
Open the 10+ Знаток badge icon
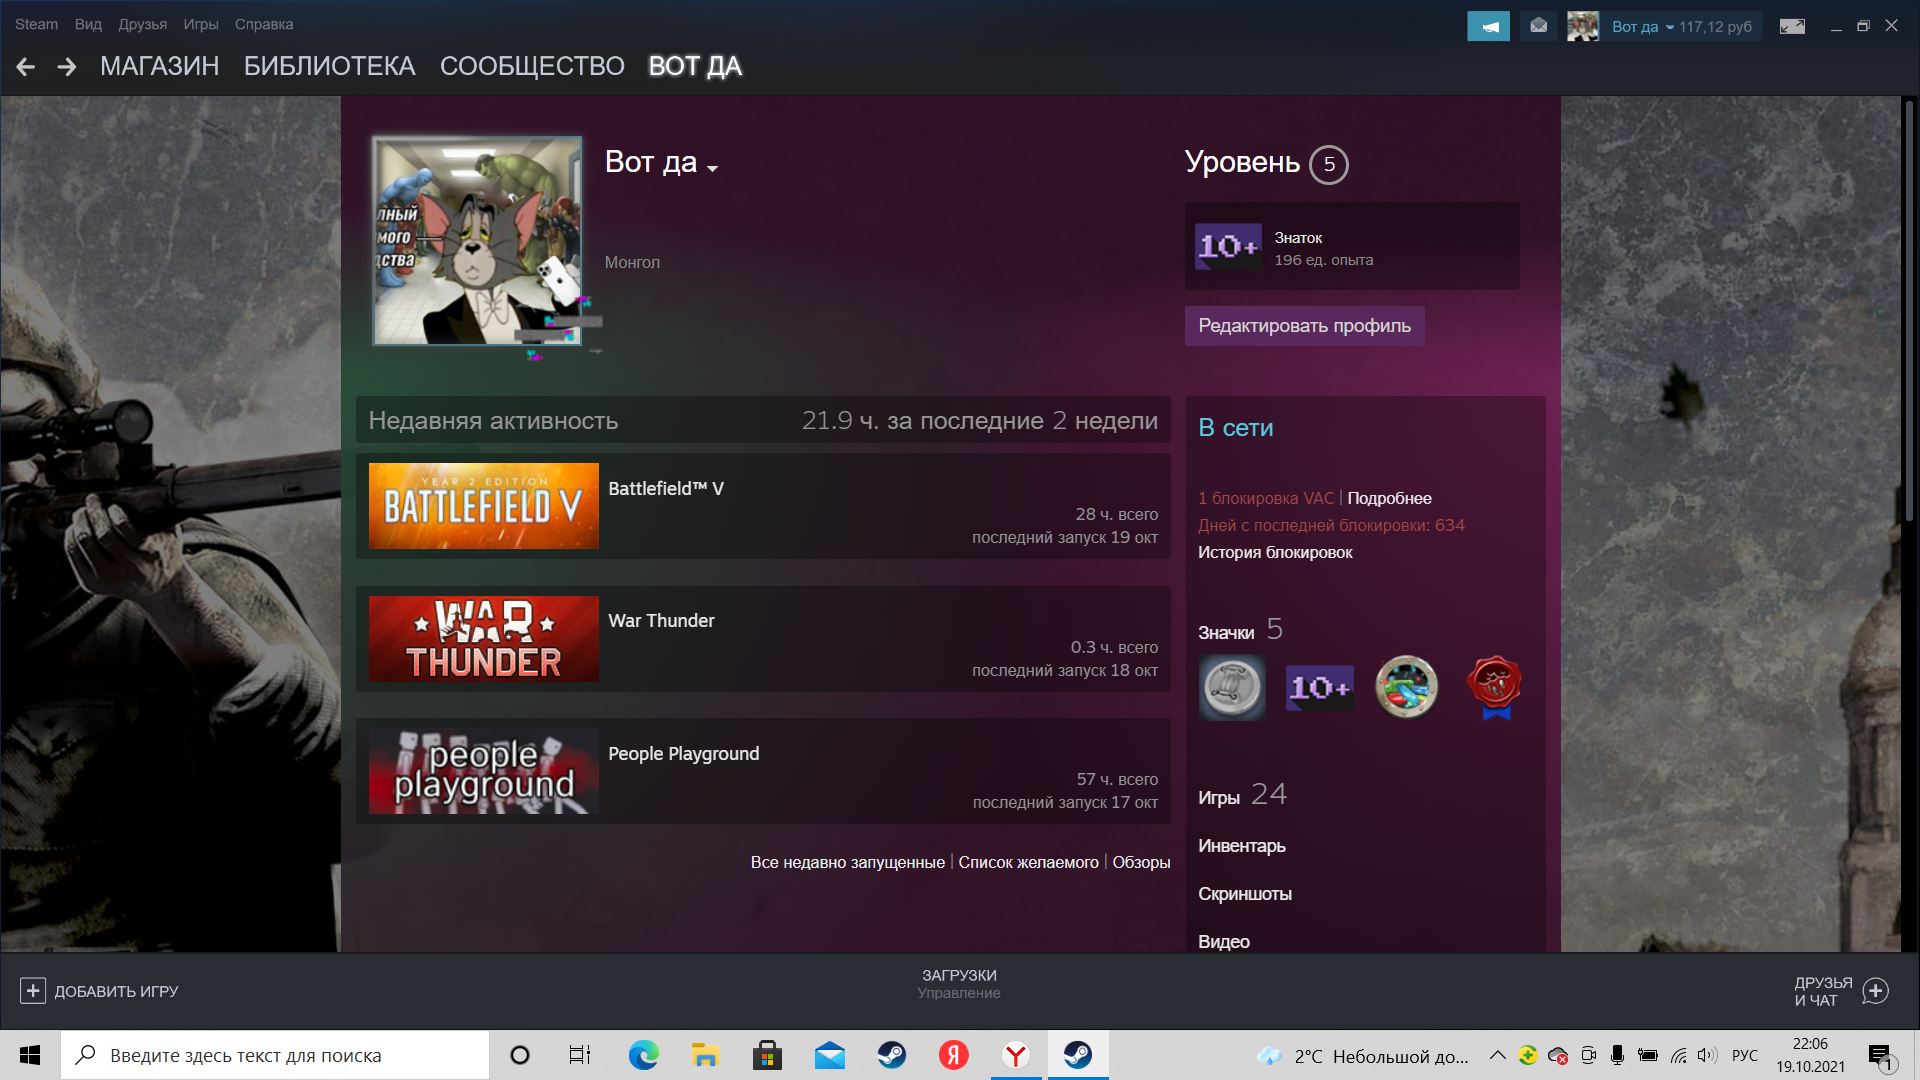pos(1228,246)
